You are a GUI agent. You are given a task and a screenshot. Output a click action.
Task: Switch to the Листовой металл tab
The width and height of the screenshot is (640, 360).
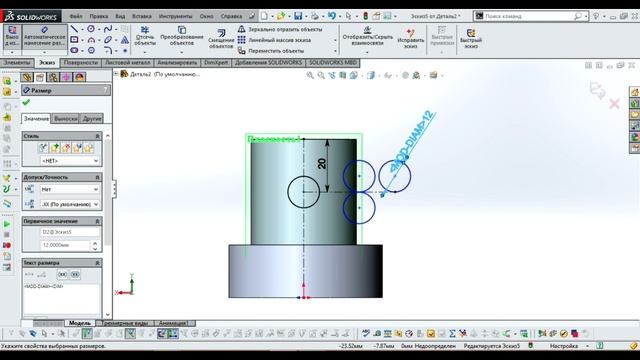click(x=128, y=63)
